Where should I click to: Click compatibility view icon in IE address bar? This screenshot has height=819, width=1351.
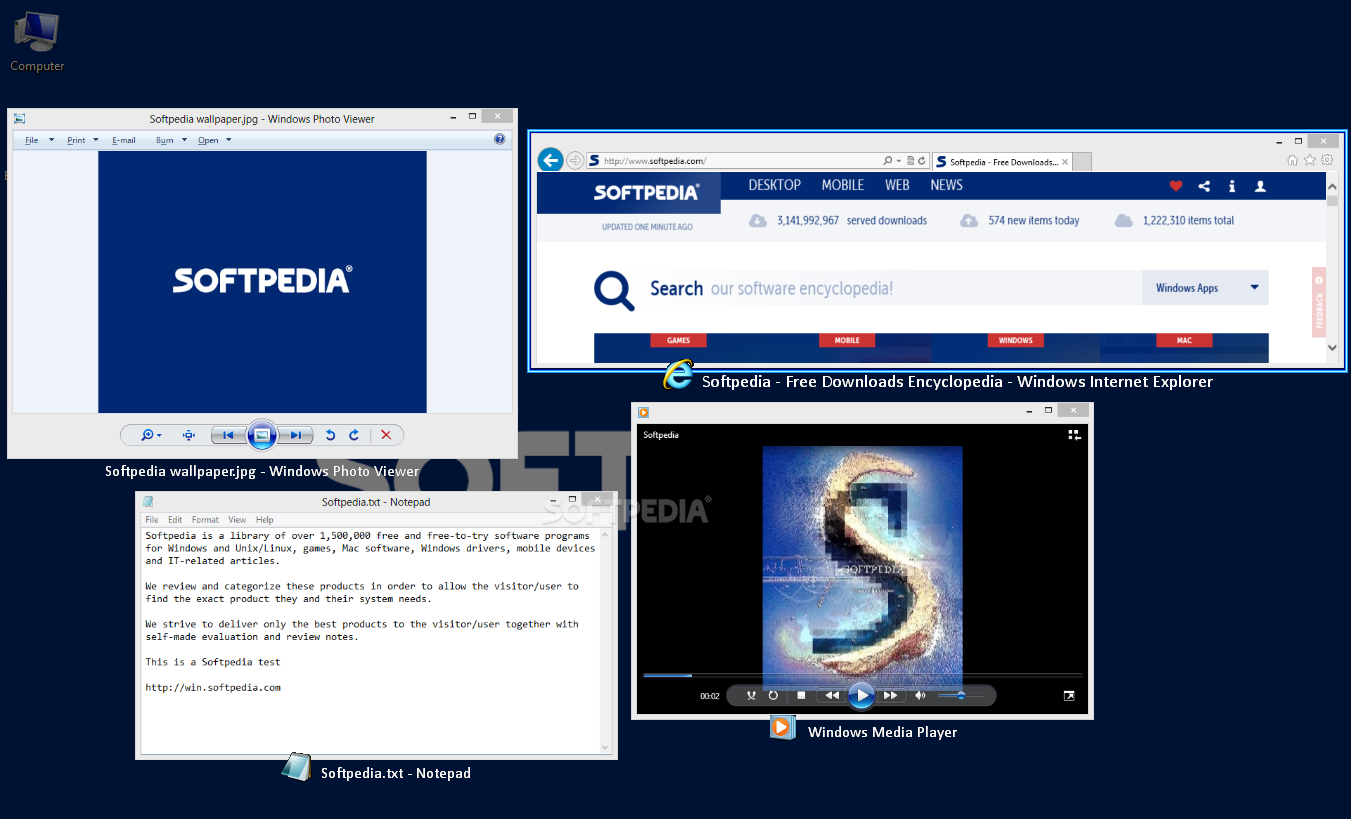[x=909, y=161]
